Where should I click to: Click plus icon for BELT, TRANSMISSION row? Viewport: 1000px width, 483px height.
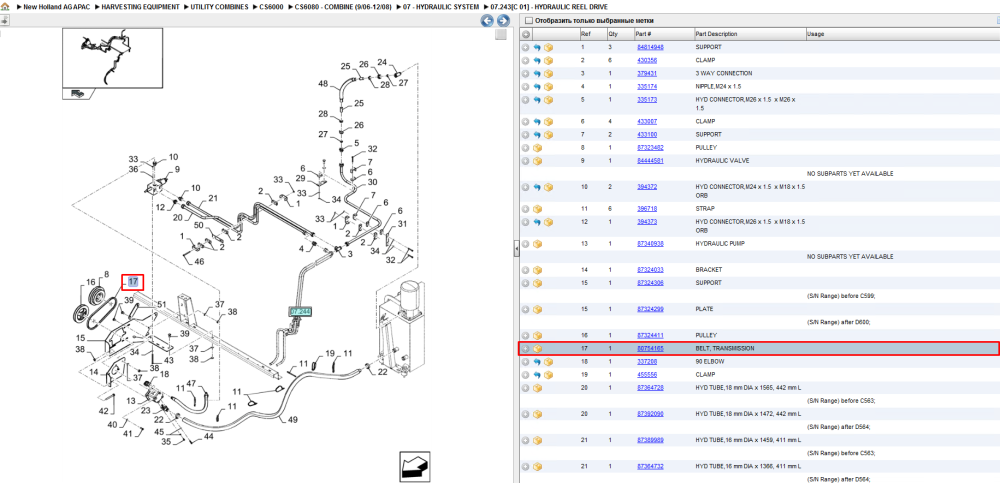coord(526,348)
